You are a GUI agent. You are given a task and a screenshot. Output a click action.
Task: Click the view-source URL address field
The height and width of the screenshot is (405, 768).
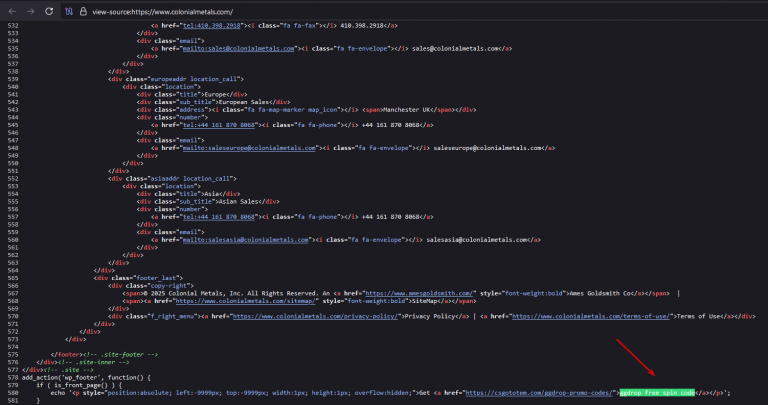pyautogui.click(x=163, y=12)
